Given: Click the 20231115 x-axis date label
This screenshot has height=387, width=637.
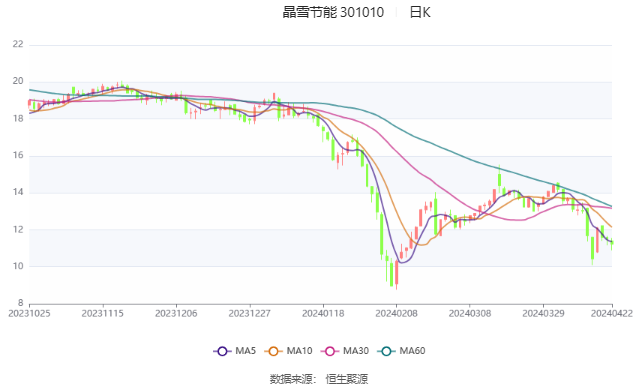Looking at the screenshot, I should click(x=103, y=313).
